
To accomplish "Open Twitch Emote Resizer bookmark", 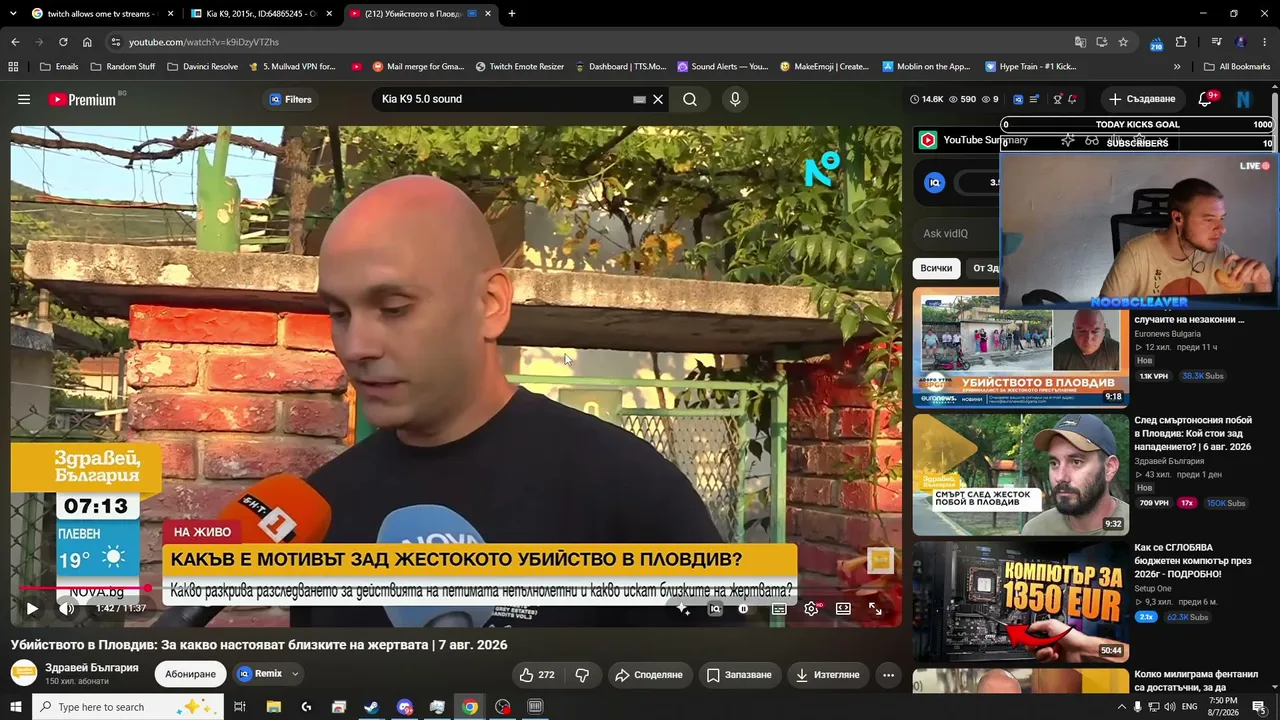I will 520,67.
